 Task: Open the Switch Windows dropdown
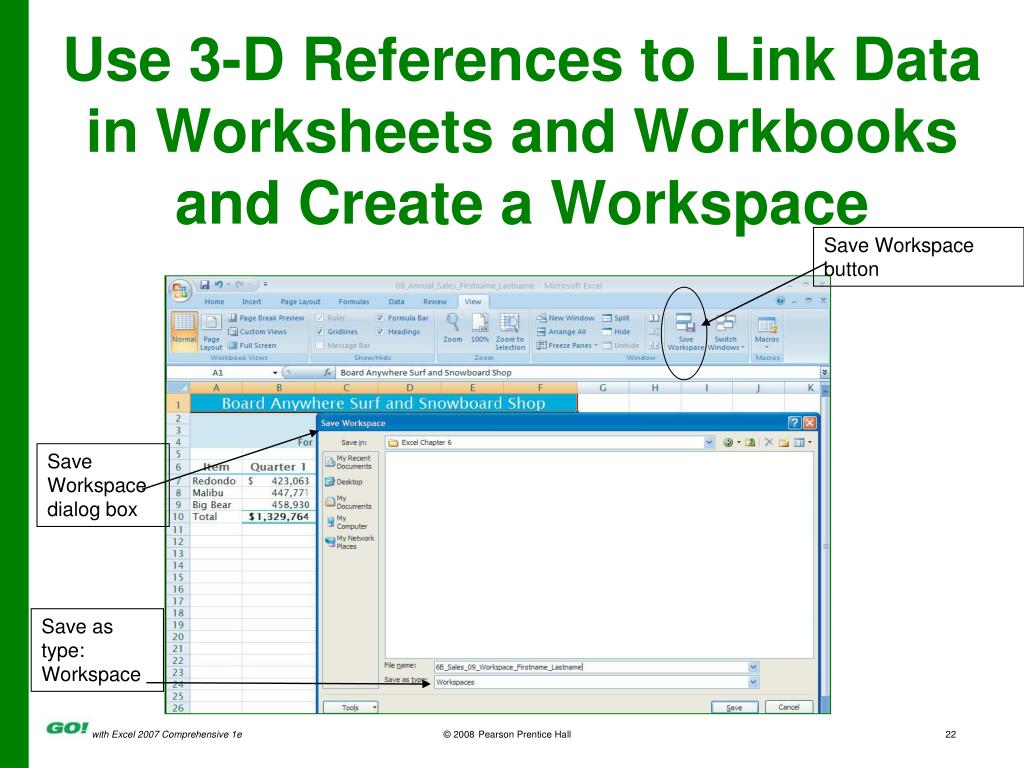tap(726, 332)
